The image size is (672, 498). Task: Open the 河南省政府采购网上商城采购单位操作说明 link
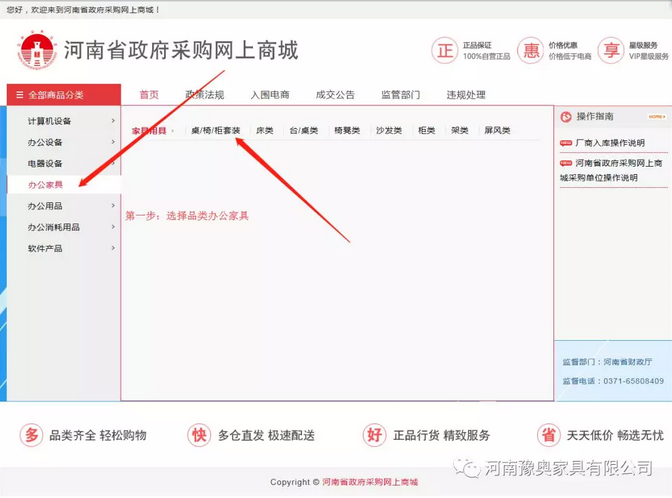(x=612, y=170)
